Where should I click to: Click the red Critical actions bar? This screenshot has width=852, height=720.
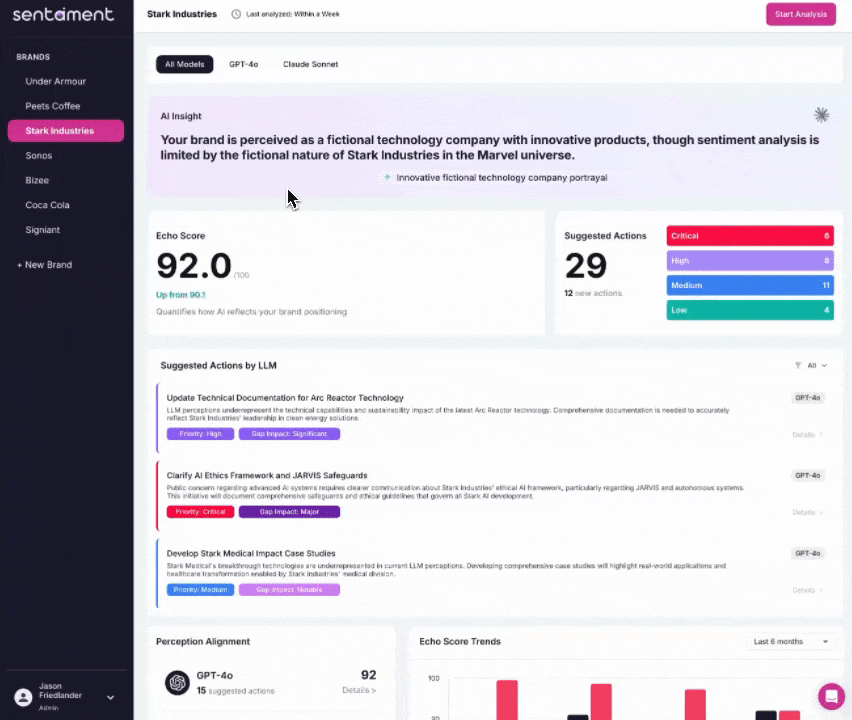[x=750, y=236]
